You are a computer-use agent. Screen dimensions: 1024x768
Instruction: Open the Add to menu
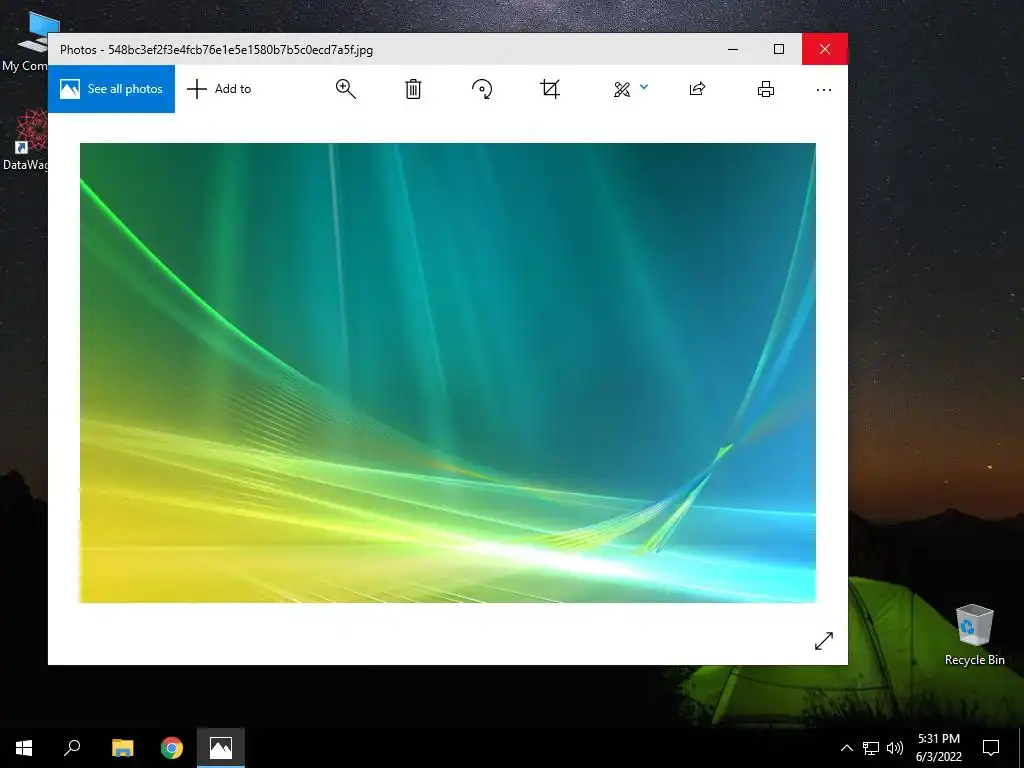[x=219, y=89]
